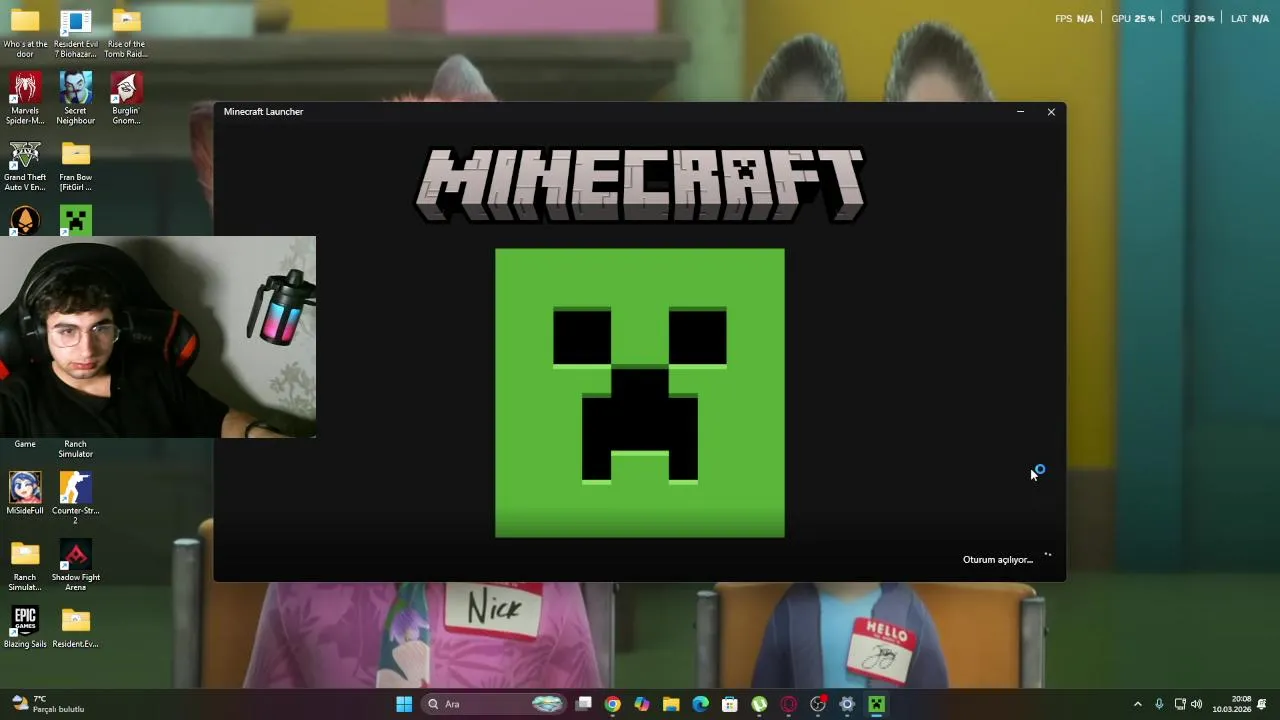Open the network status tray icon
This screenshot has height=720, width=1280.
(x=1180, y=704)
